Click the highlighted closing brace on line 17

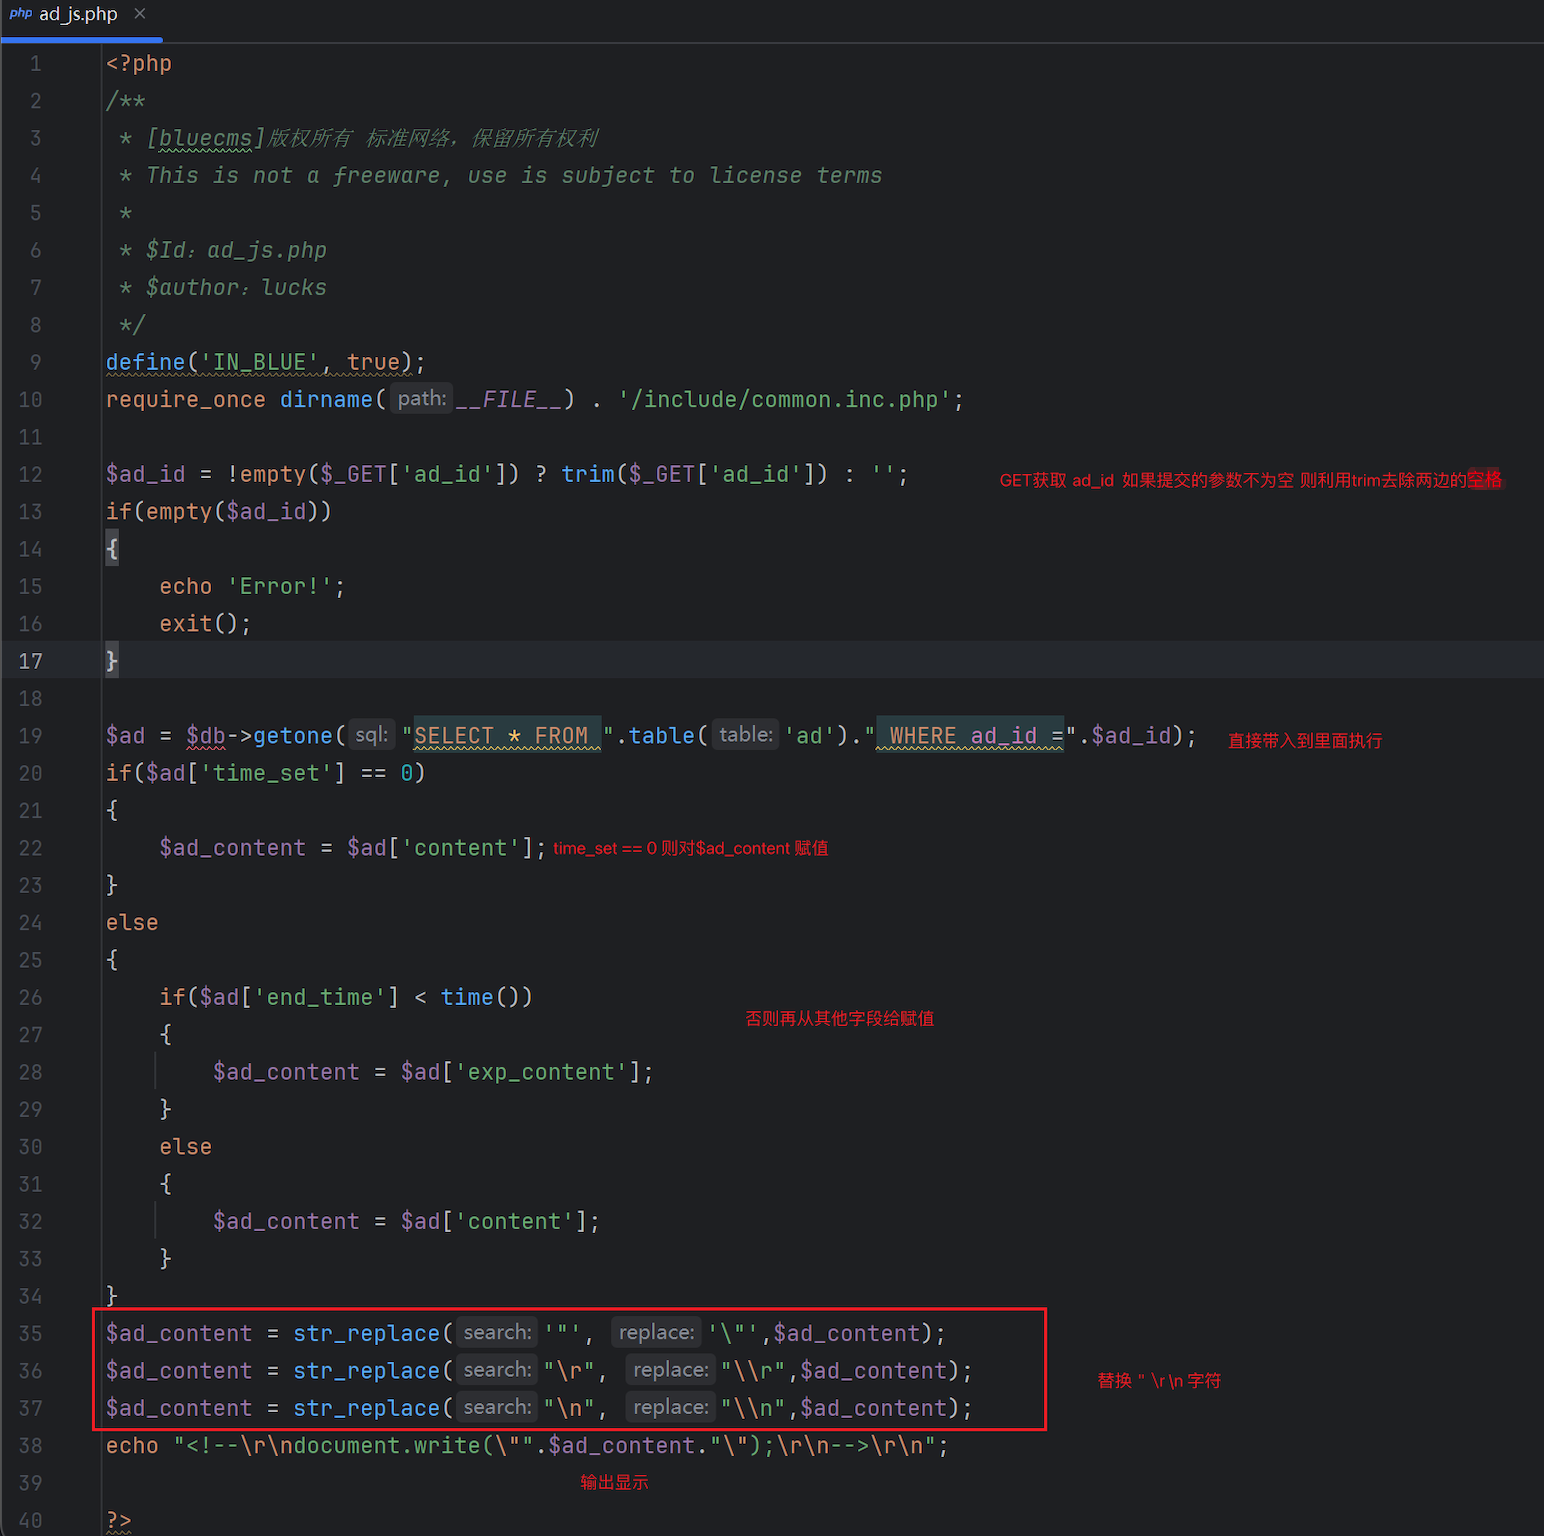tap(112, 661)
